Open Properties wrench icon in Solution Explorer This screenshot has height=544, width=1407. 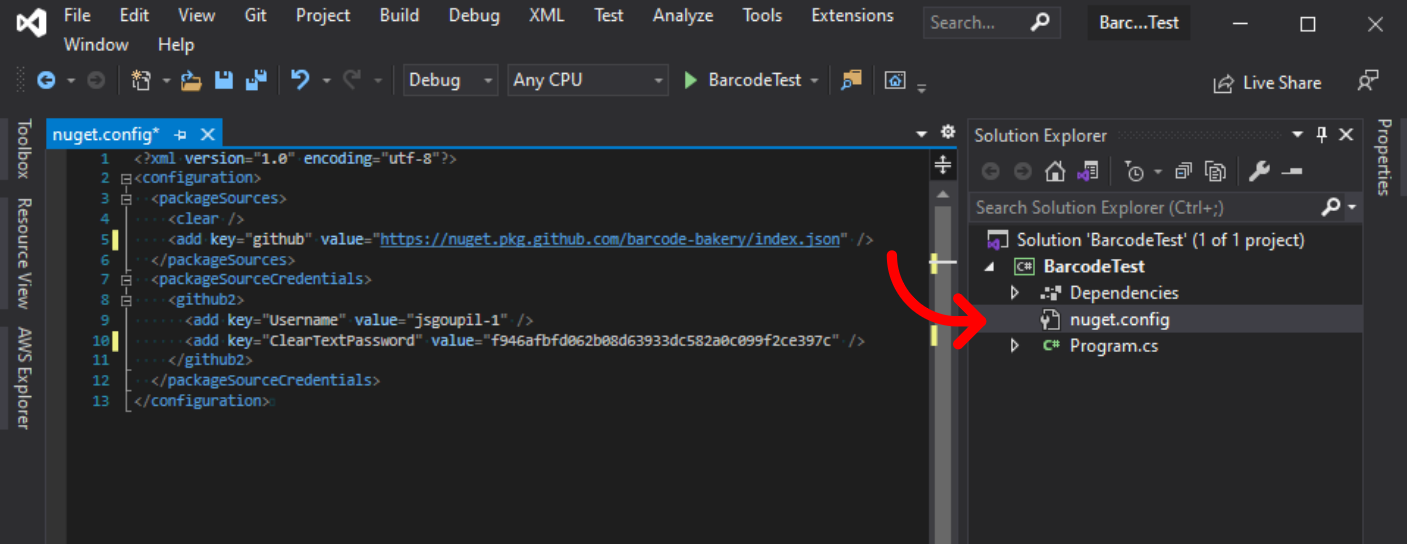[1259, 172]
